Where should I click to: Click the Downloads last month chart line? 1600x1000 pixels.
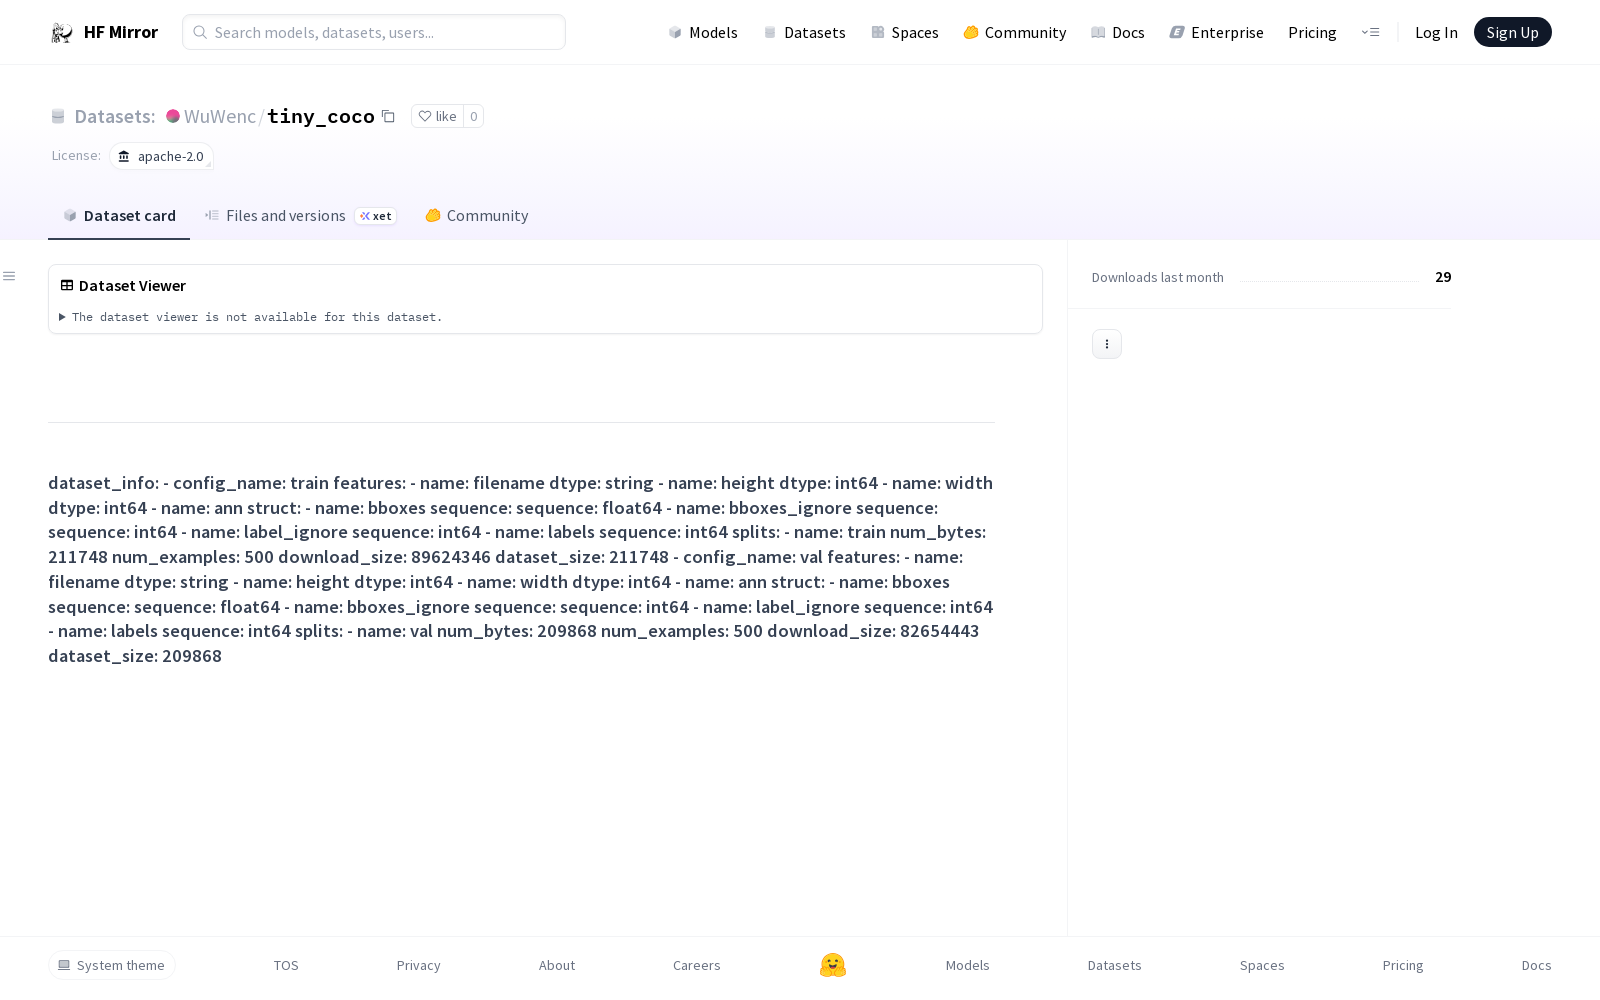(x=1329, y=280)
